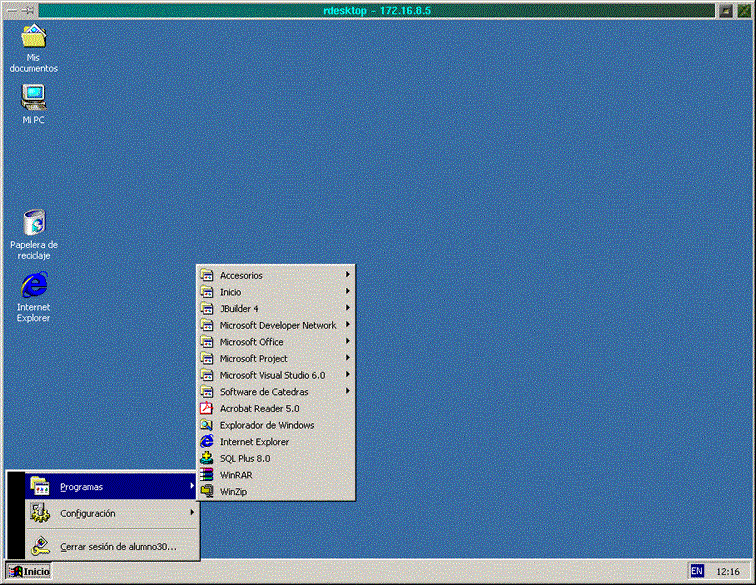Click the WinRAR books icon
This screenshot has height=585, width=756.
207,475
